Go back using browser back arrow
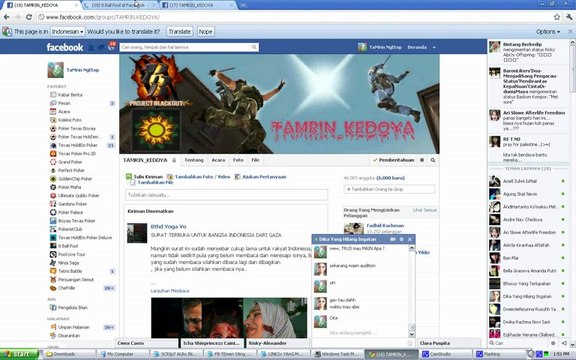 point(7,17)
